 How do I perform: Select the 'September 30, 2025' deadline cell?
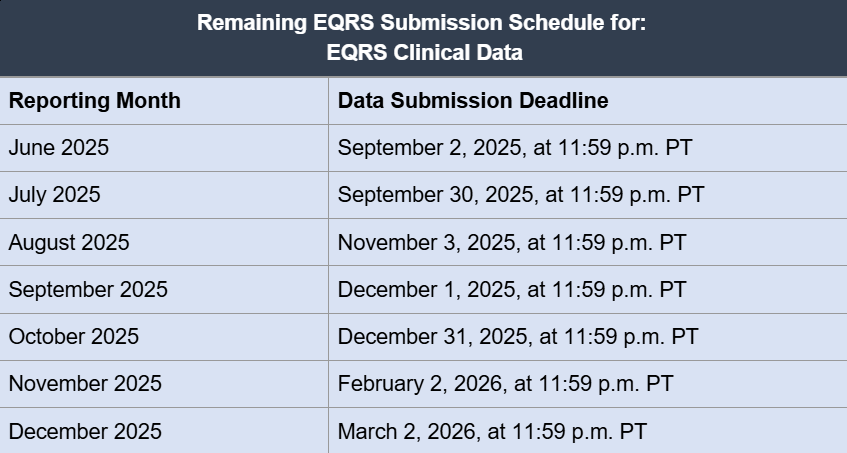(521, 195)
